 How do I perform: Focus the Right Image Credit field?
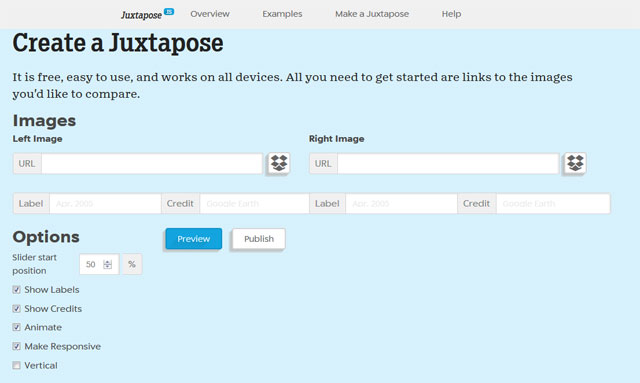click(x=553, y=203)
